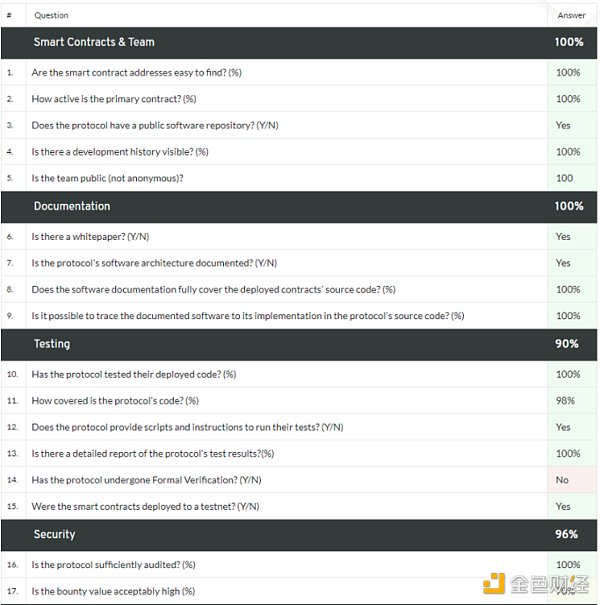Click the 'No' answer for Formal Verification
The width and height of the screenshot is (600, 605).
563,480
